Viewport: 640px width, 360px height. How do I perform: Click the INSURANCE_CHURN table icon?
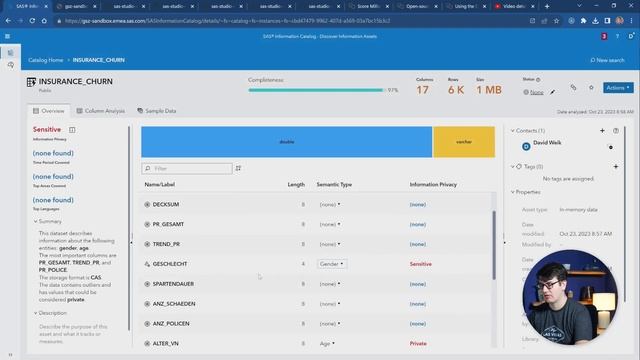(x=31, y=82)
